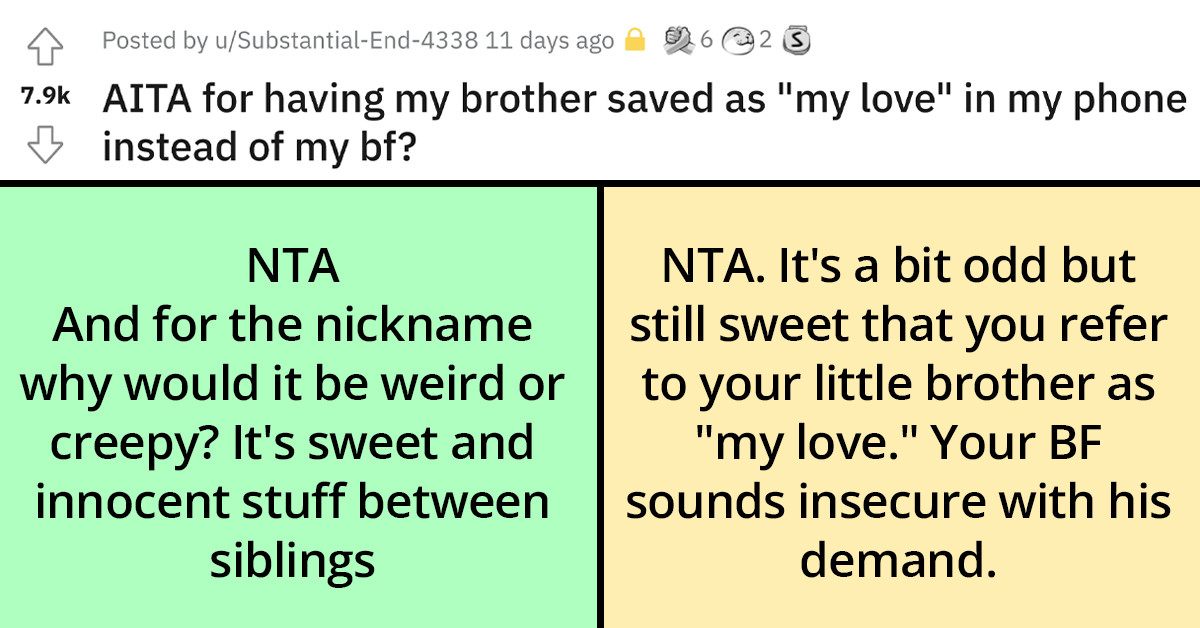Image resolution: width=1200 pixels, height=628 pixels.
Task: Click the Helping Hand award icon
Action: coord(677,40)
